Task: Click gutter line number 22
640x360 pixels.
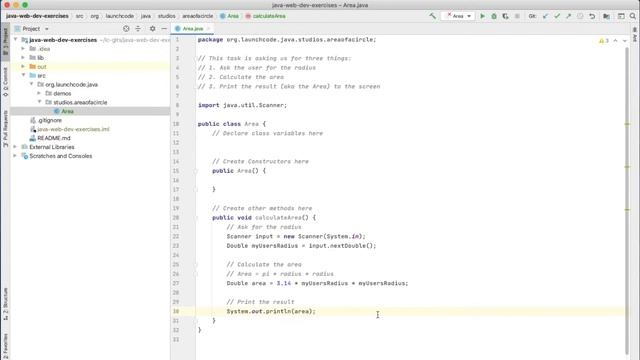Action: tap(176, 236)
